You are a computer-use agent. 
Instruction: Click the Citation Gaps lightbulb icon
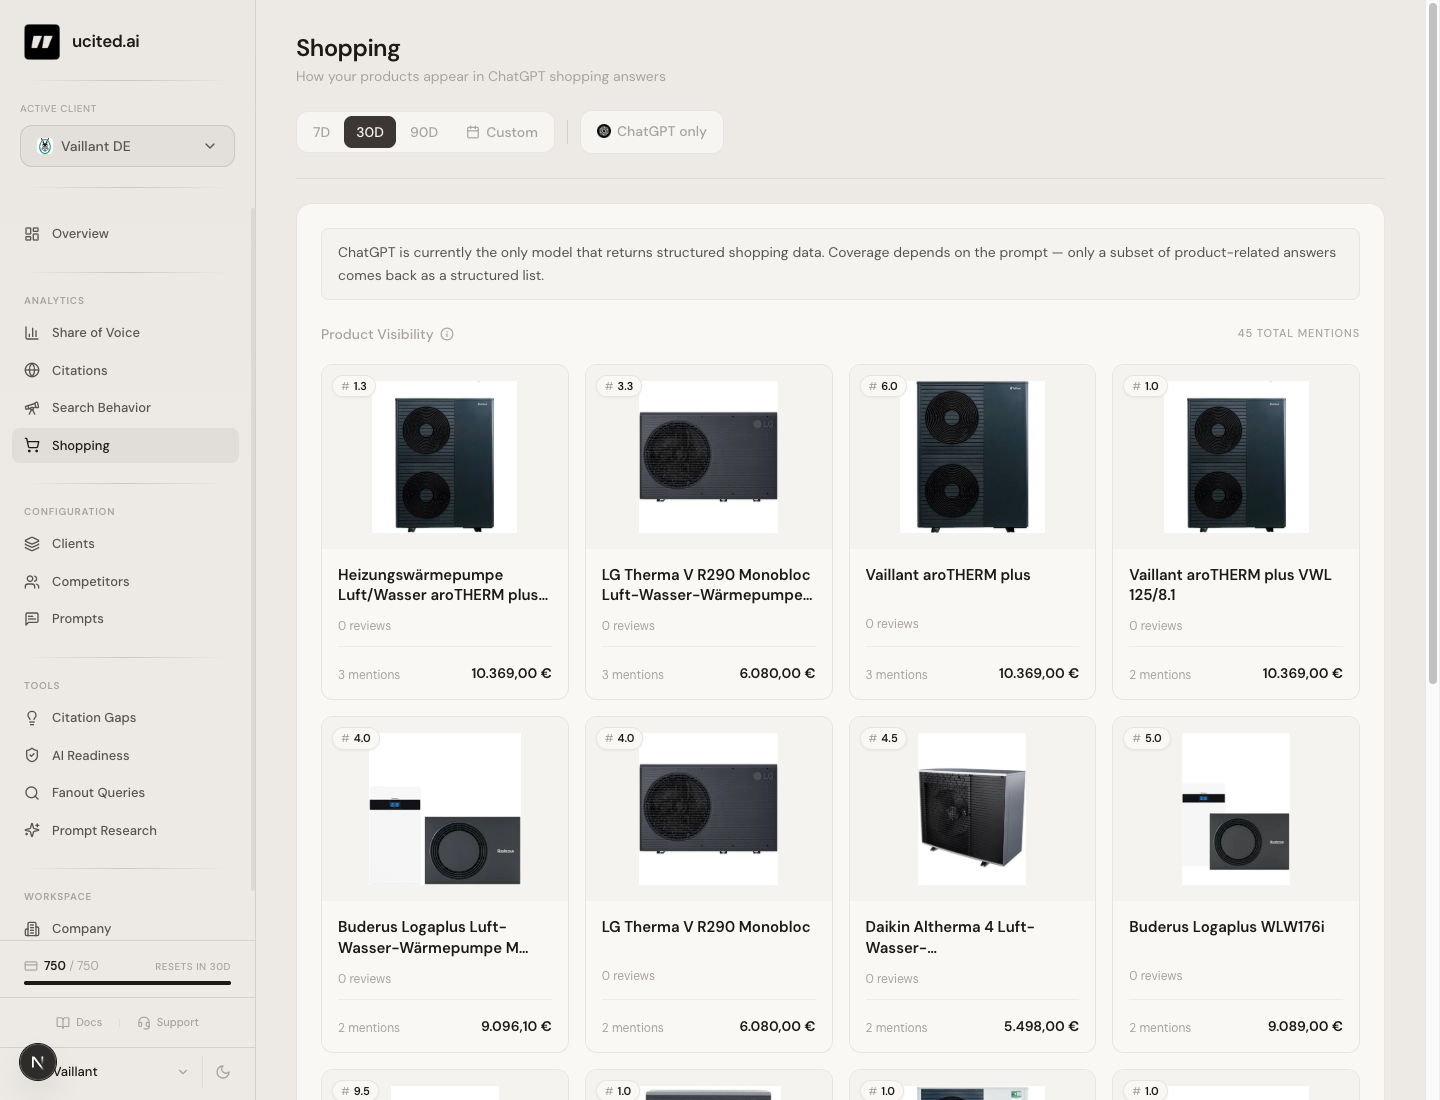[32, 718]
